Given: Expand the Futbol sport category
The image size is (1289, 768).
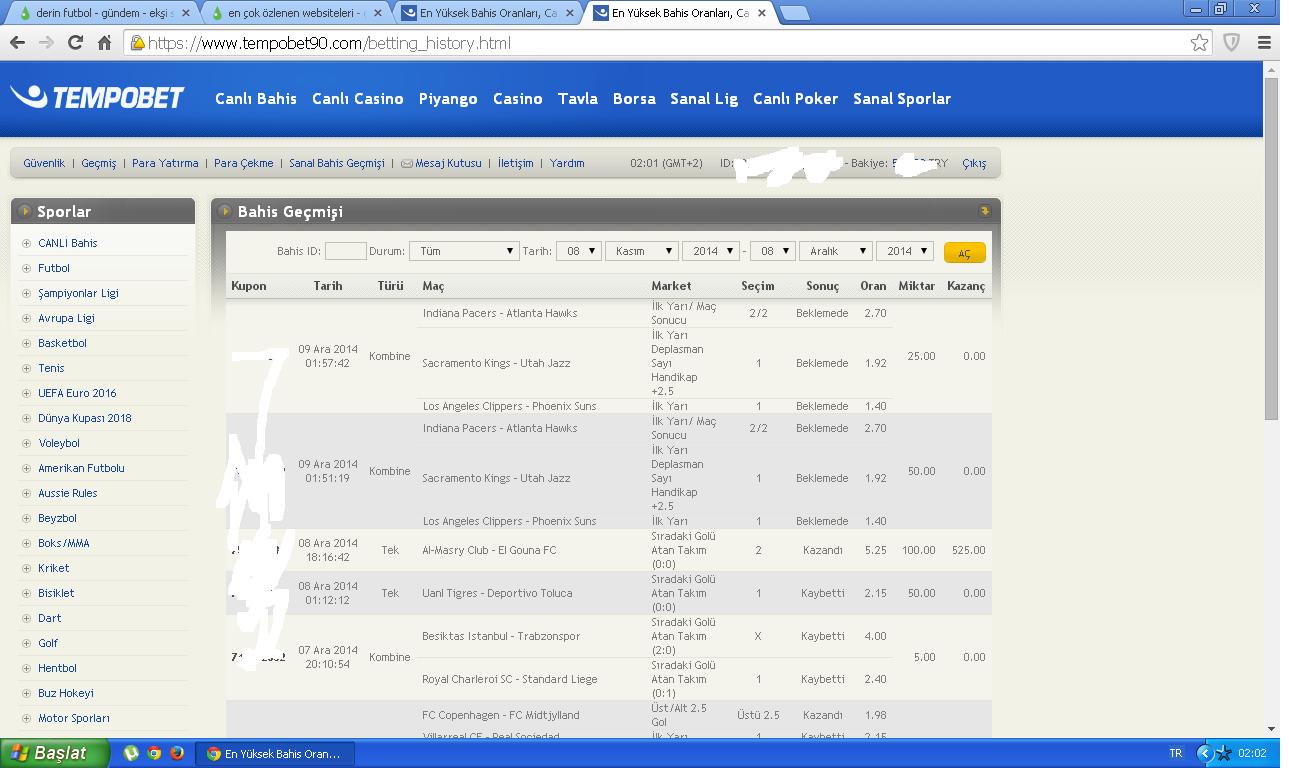Looking at the screenshot, I should [x=54, y=268].
